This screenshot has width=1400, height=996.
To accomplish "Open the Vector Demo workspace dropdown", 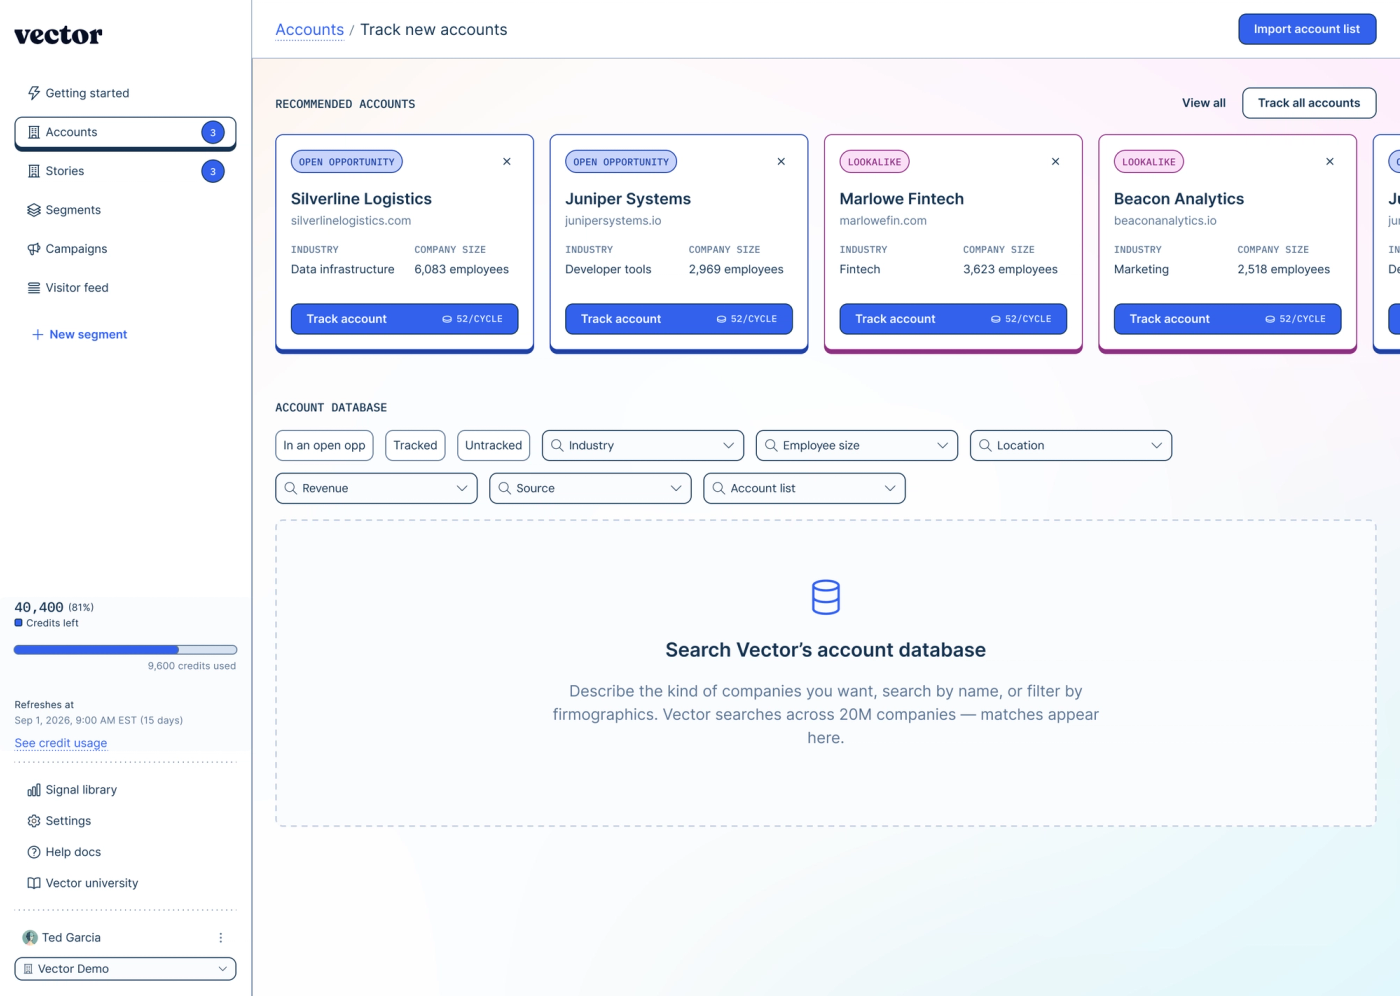I will tap(125, 969).
